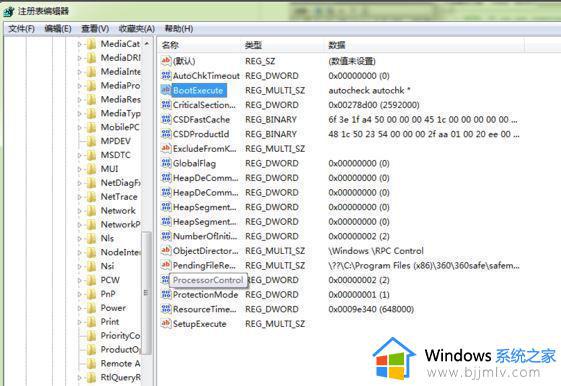Click the data 'autocheck autochk *'

click(369, 91)
